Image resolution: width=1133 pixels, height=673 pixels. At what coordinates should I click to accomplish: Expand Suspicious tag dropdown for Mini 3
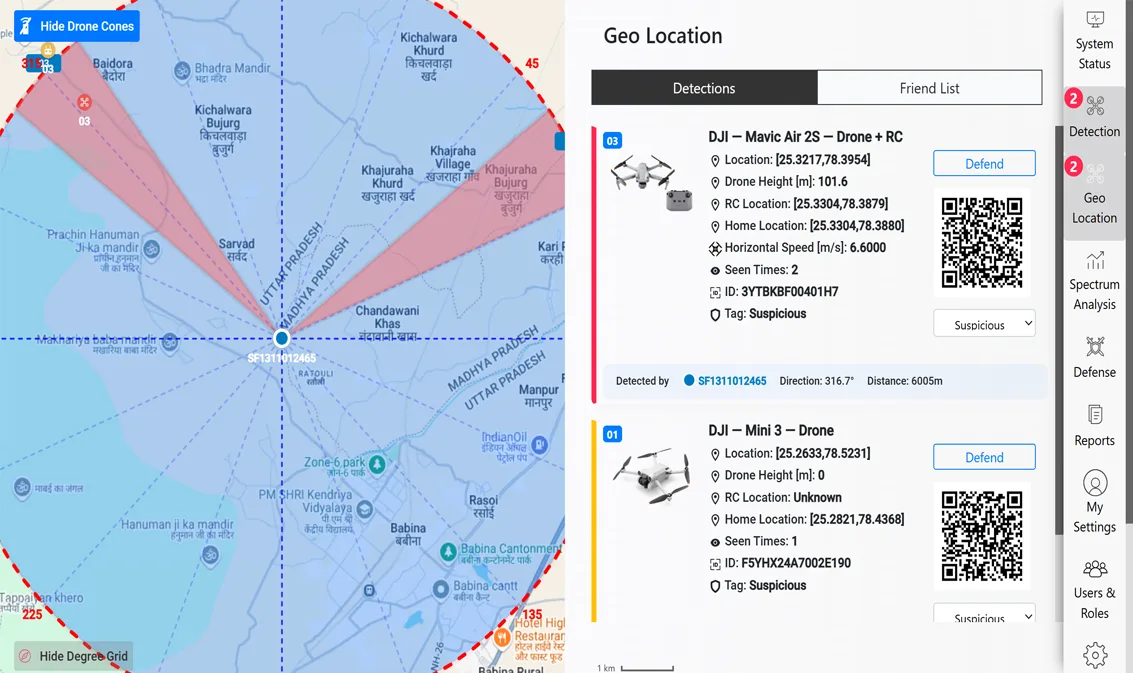pyautogui.click(x=984, y=614)
